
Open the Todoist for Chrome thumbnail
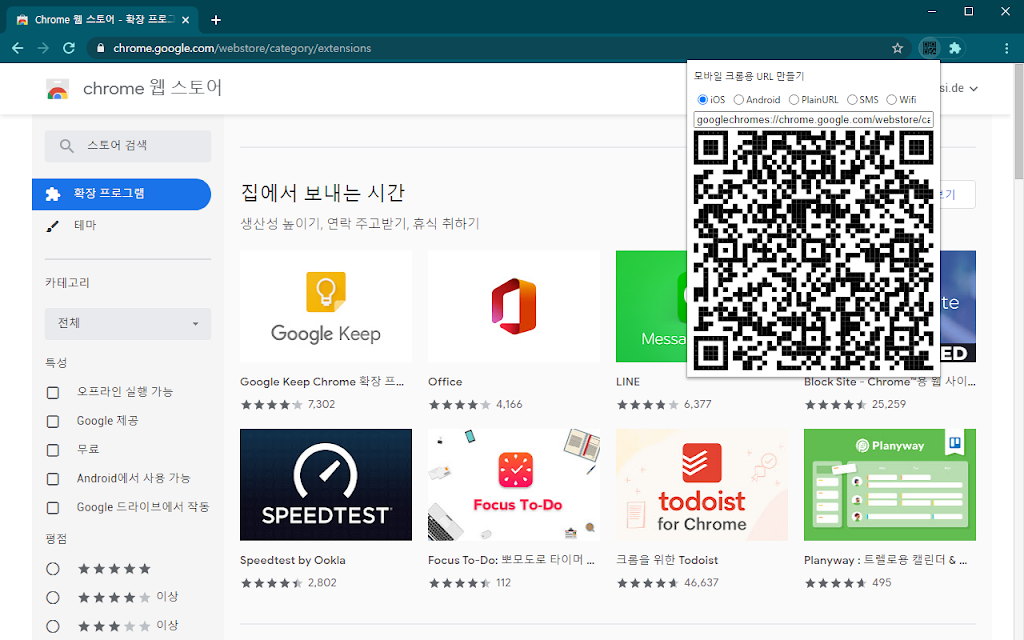point(702,485)
